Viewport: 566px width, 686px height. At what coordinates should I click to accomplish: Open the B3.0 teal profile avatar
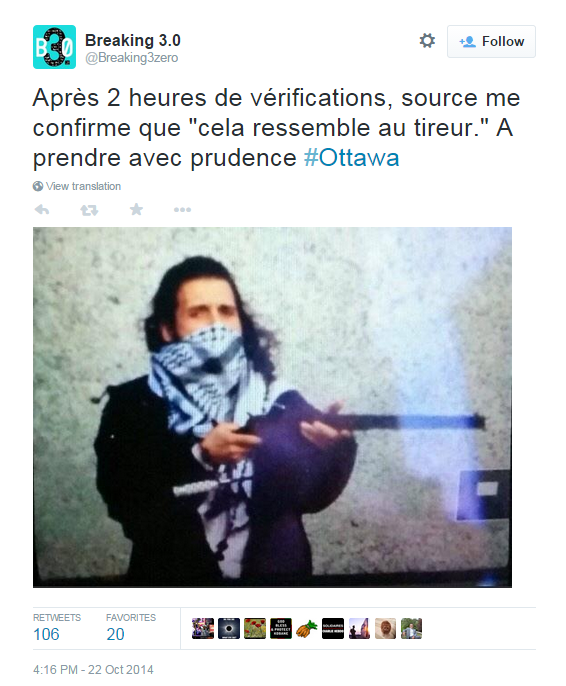point(54,47)
